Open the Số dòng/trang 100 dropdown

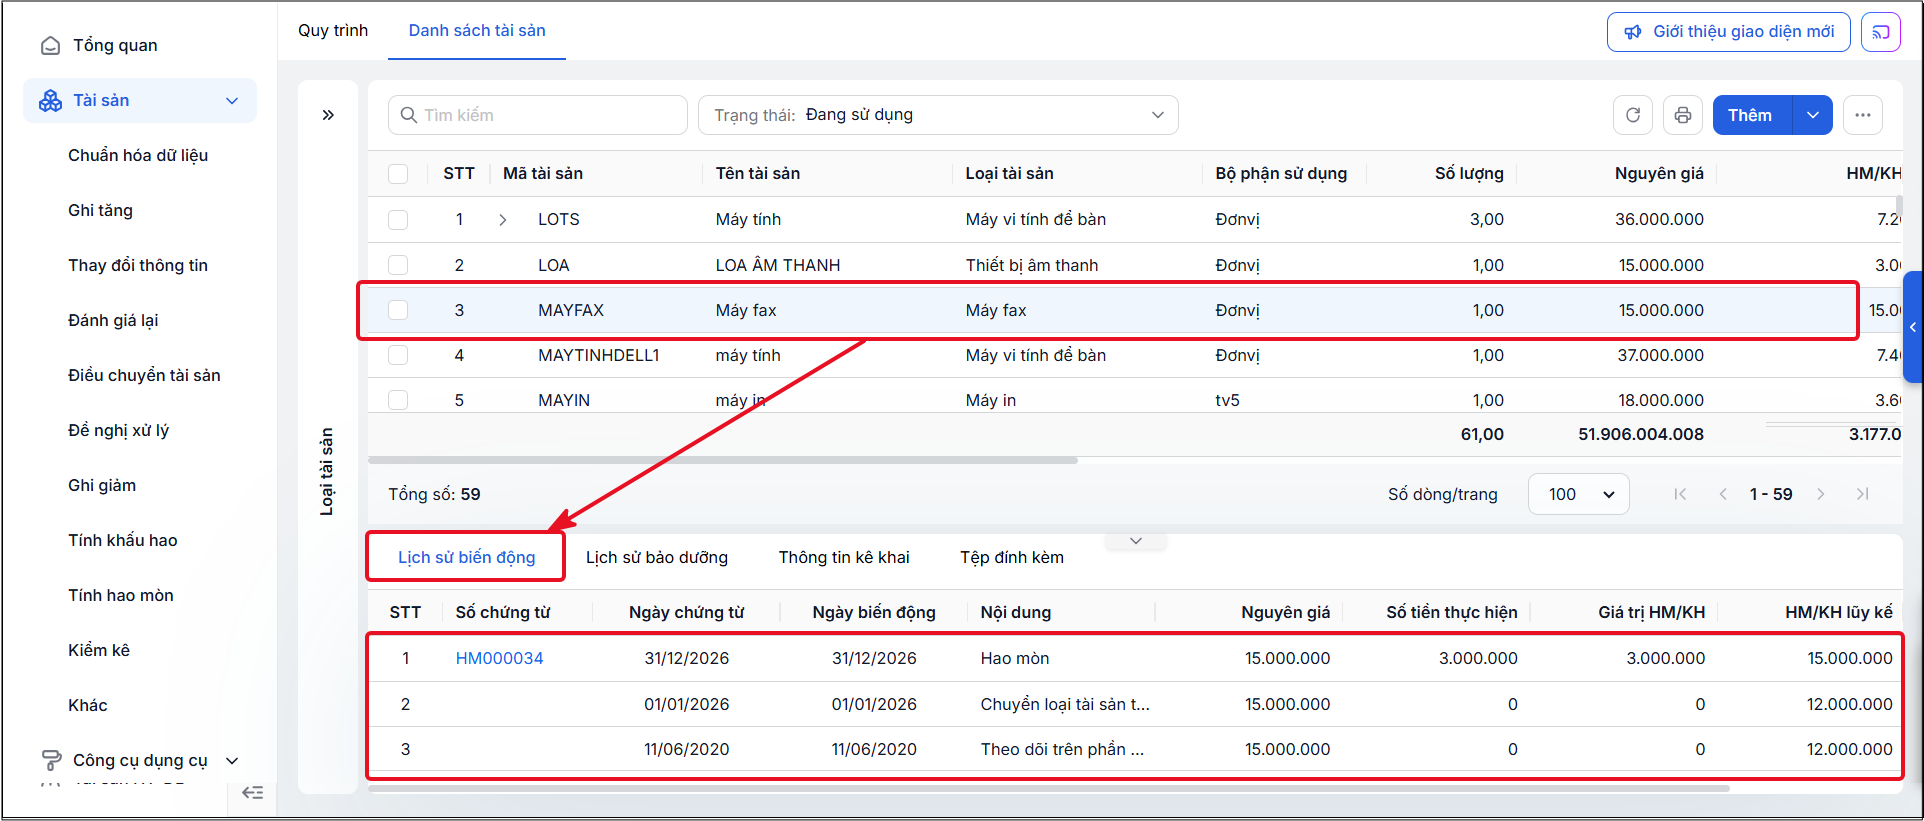point(1579,494)
